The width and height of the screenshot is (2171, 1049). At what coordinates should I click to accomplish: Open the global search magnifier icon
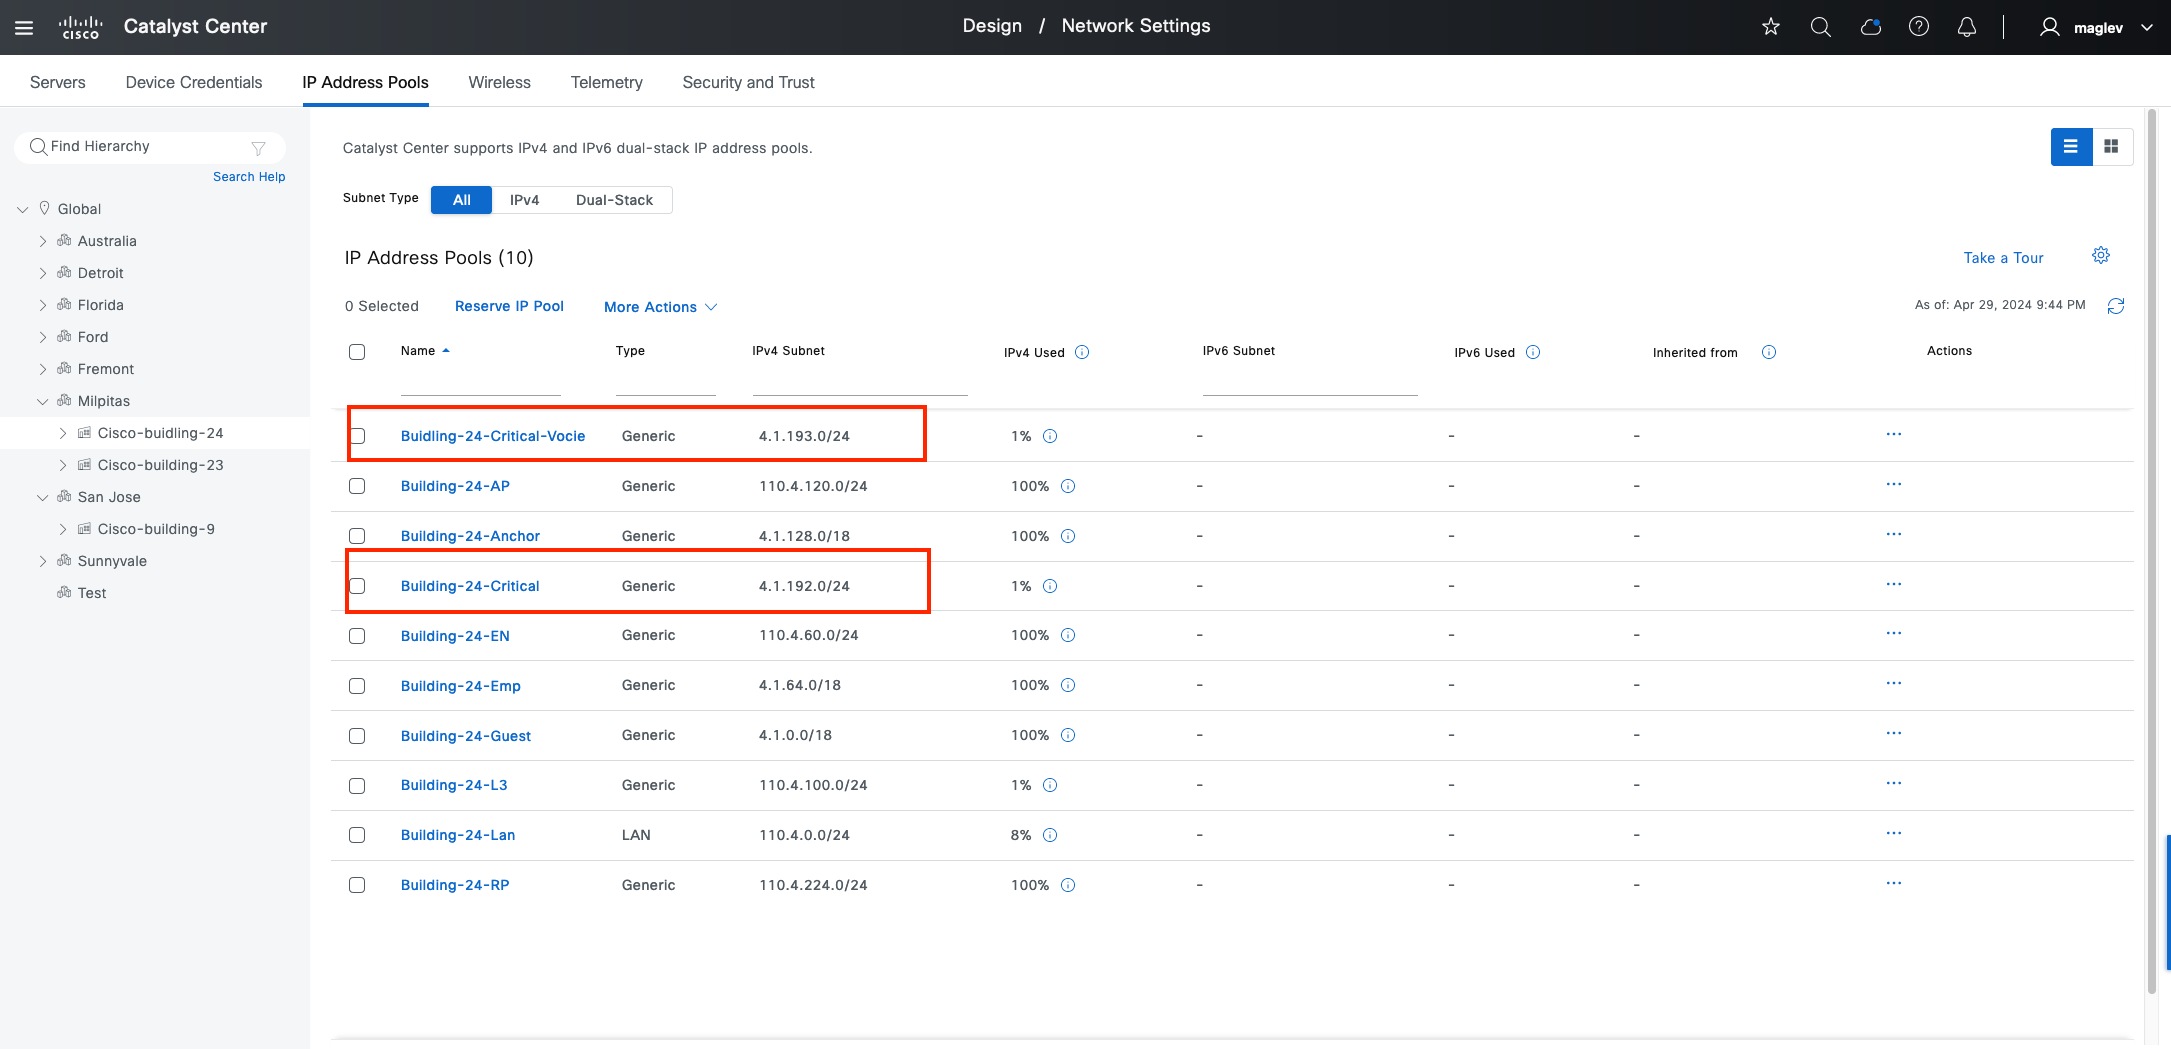tap(1820, 27)
